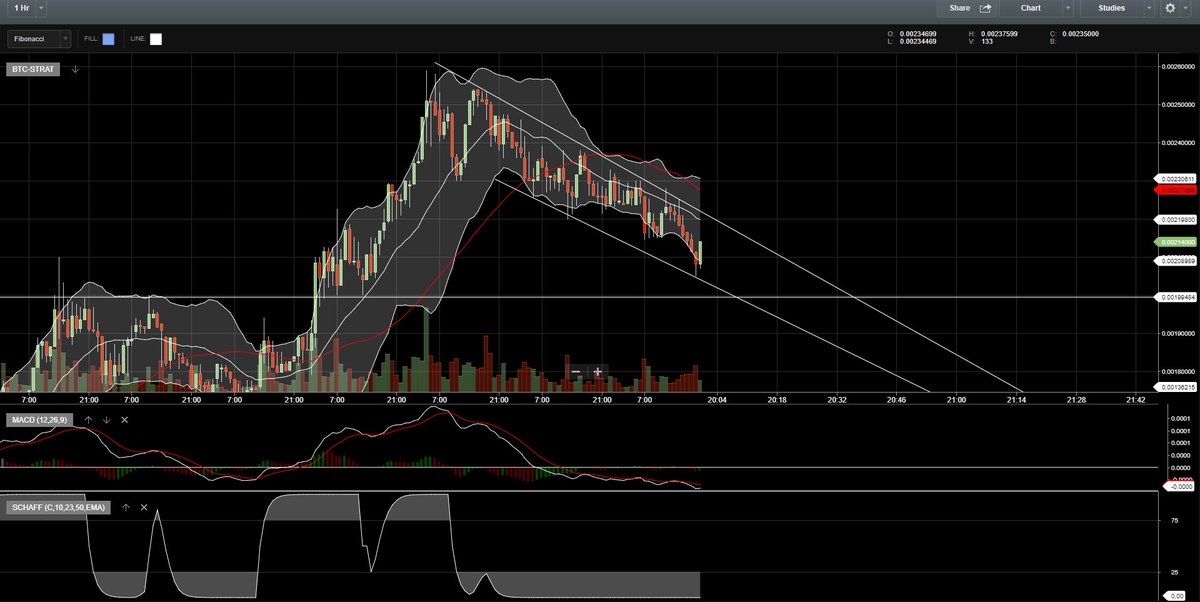
Task: Click the Open value 0.00234699
Action: click(917, 34)
